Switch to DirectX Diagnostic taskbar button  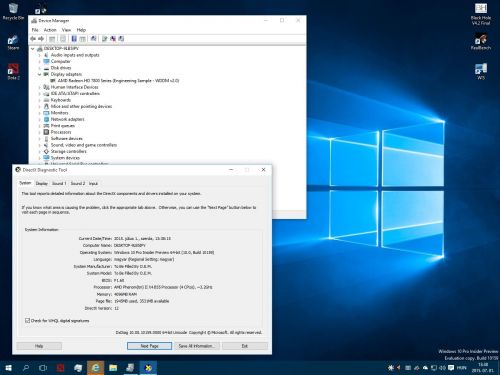(x=148, y=368)
